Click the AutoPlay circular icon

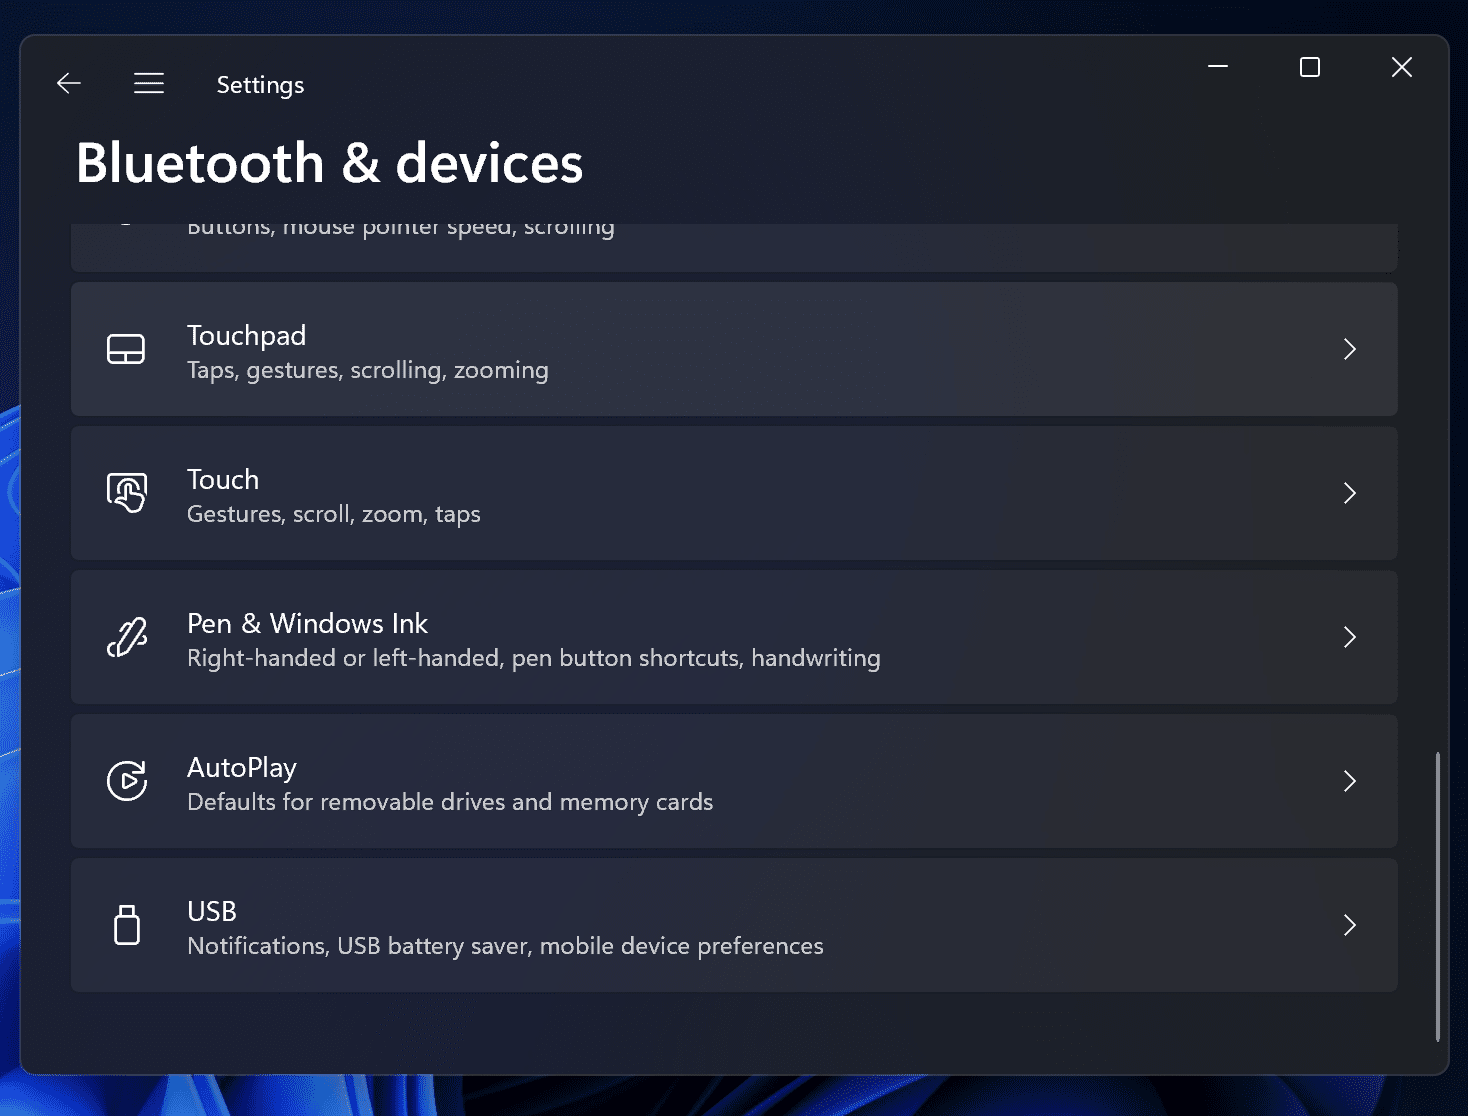(127, 781)
